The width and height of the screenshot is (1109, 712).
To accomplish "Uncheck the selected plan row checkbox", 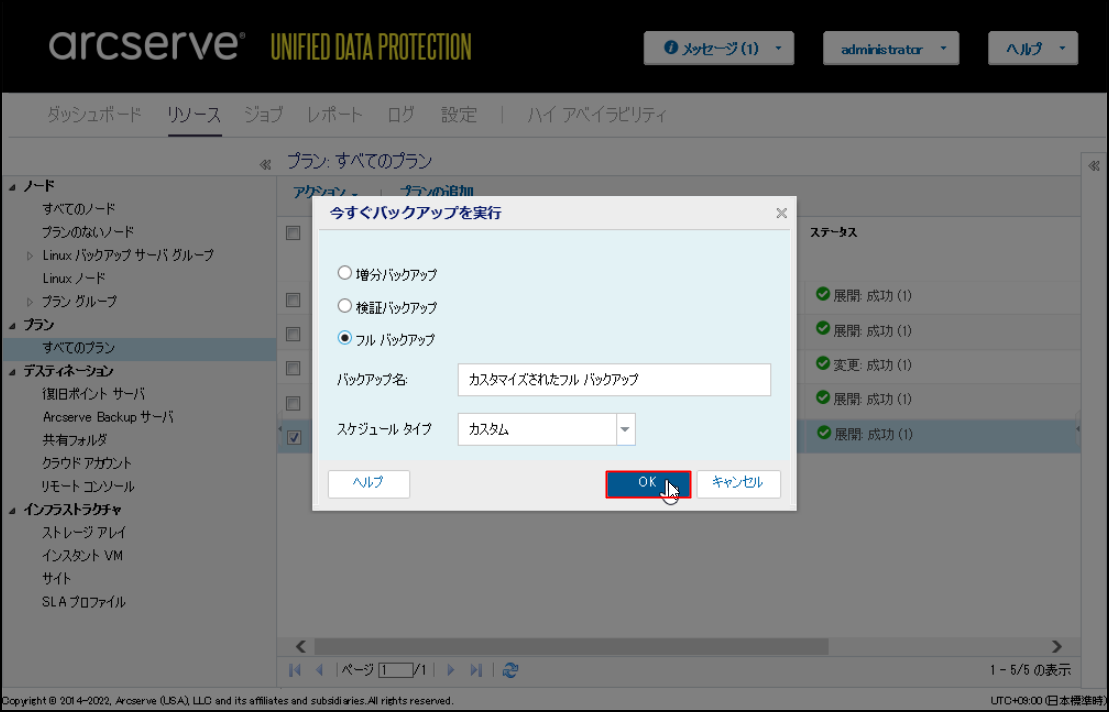I will (x=294, y=437).
